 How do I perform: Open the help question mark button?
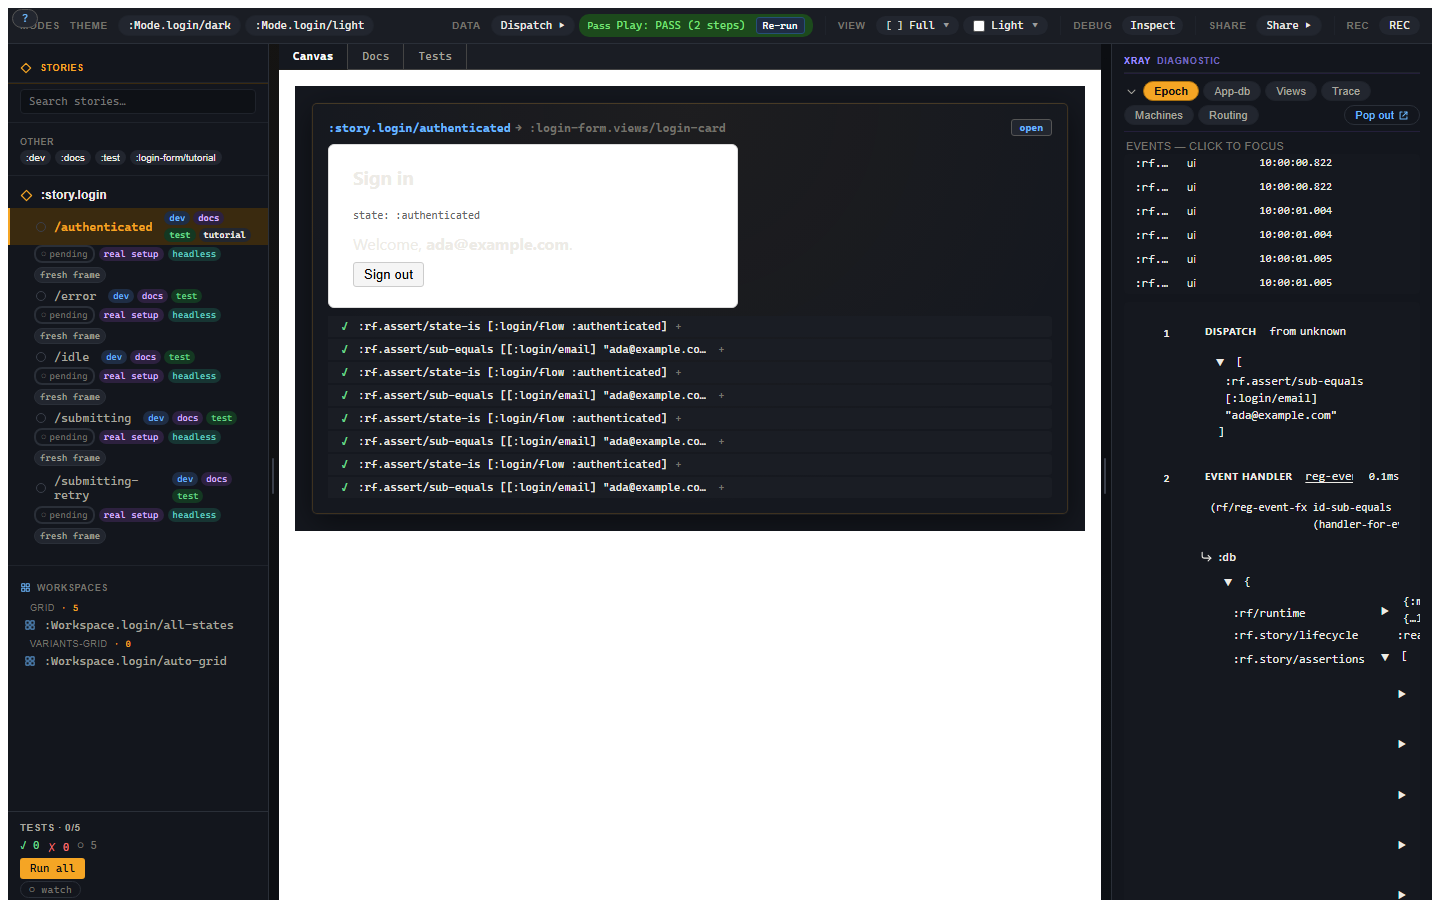(25, 18)
